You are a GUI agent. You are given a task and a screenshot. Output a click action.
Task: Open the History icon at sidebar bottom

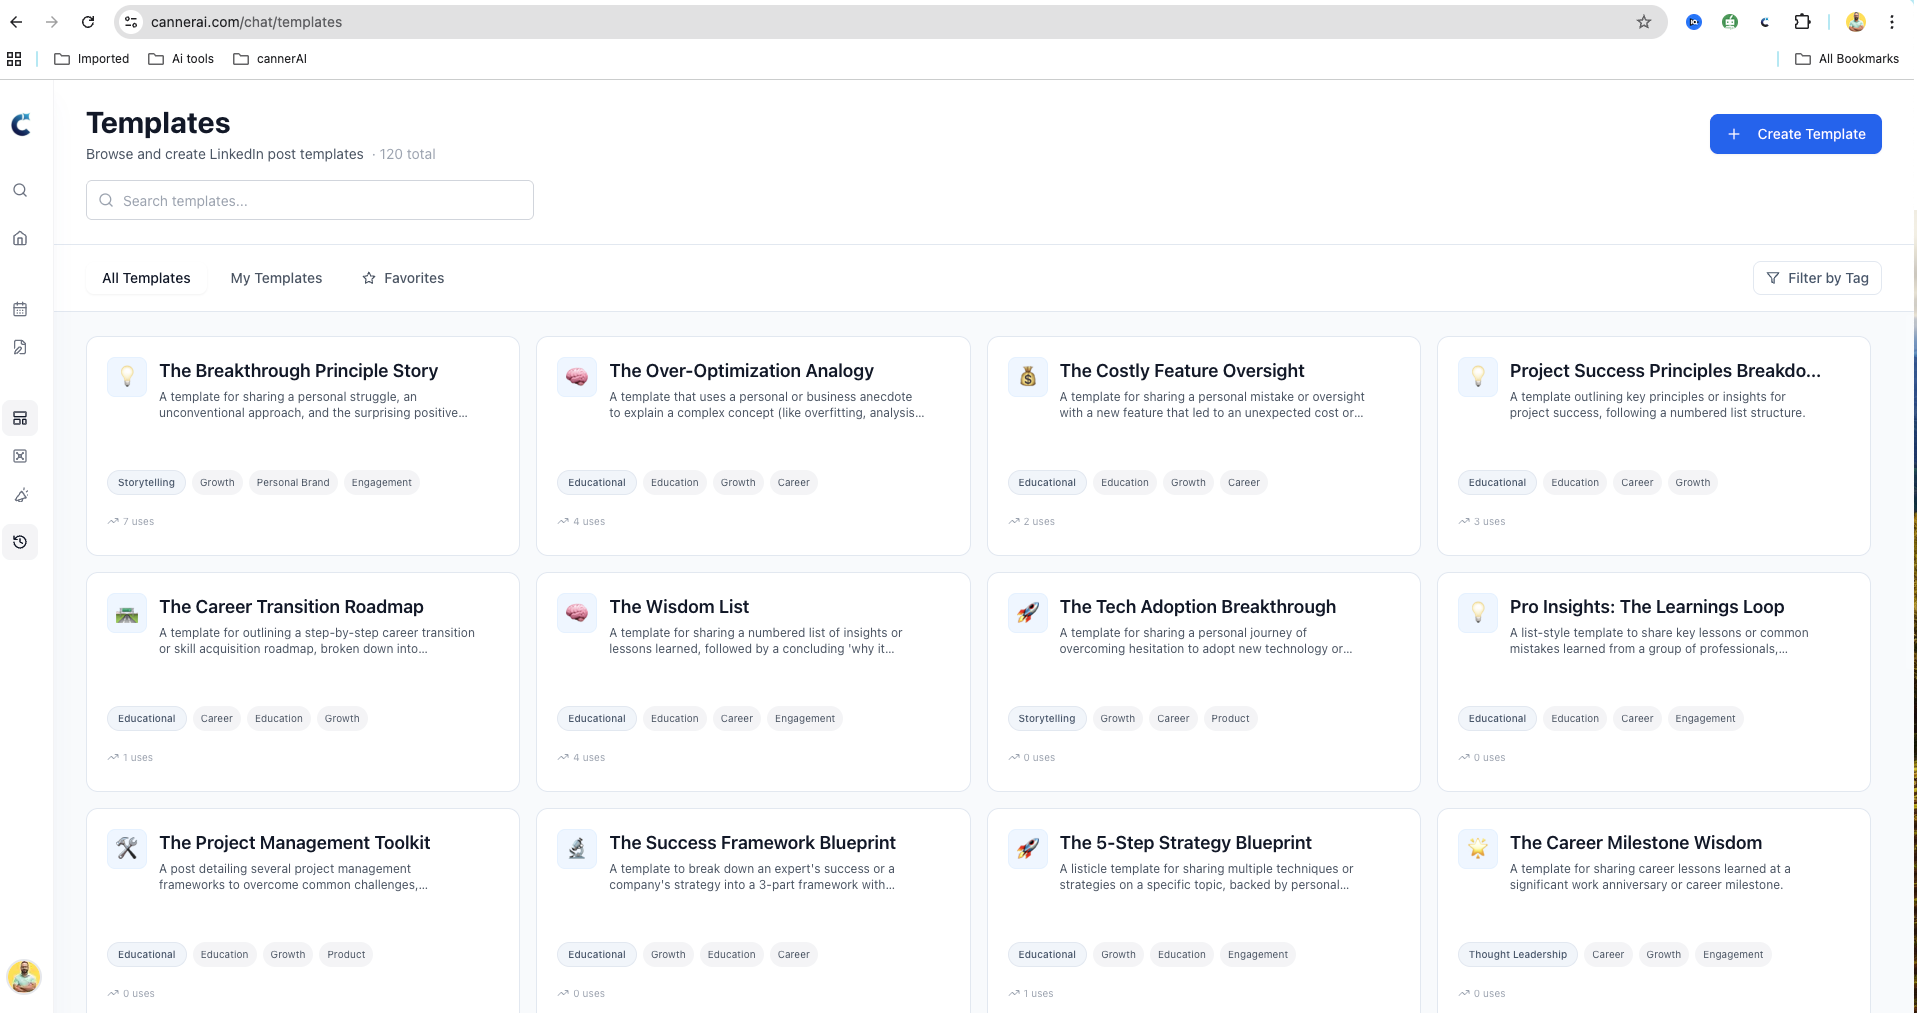coord(20,541)
